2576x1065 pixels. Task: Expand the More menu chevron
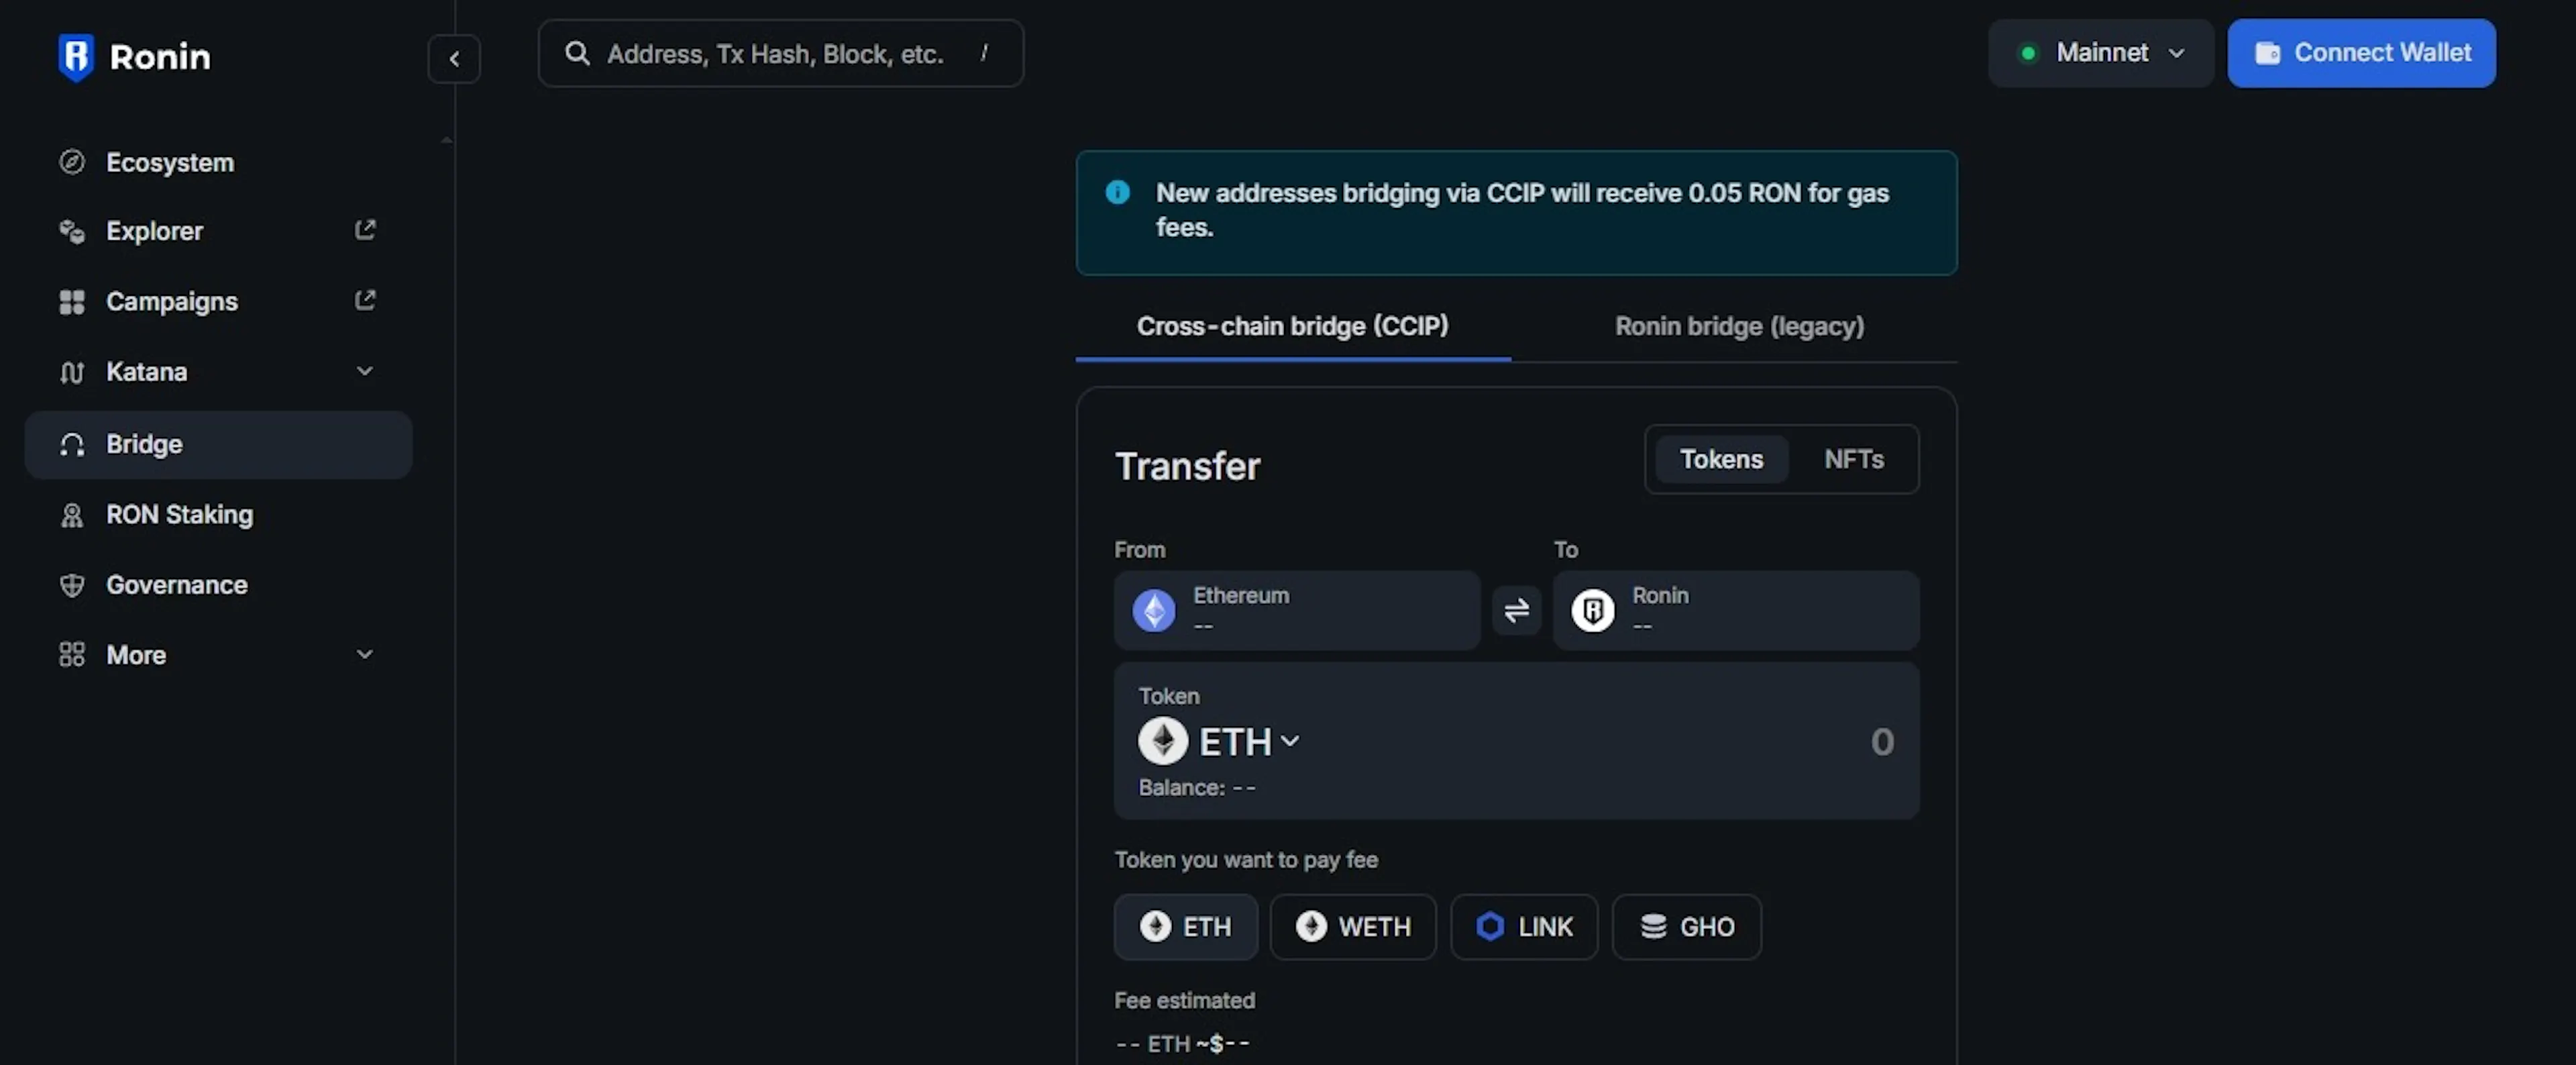tap(365, 654)
